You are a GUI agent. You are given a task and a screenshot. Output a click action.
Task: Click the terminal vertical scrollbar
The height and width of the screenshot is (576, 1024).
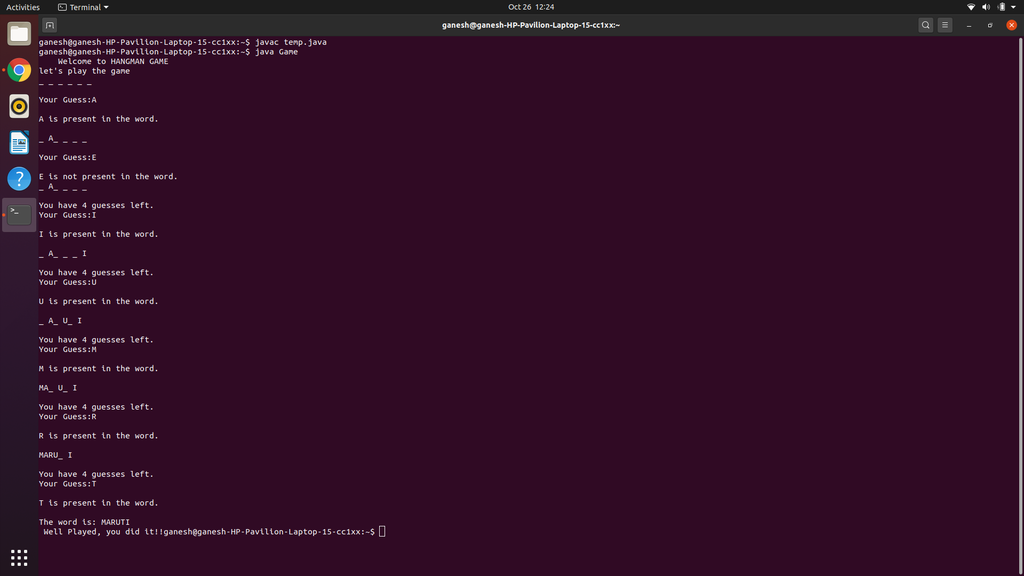[x=1021, y=306]
